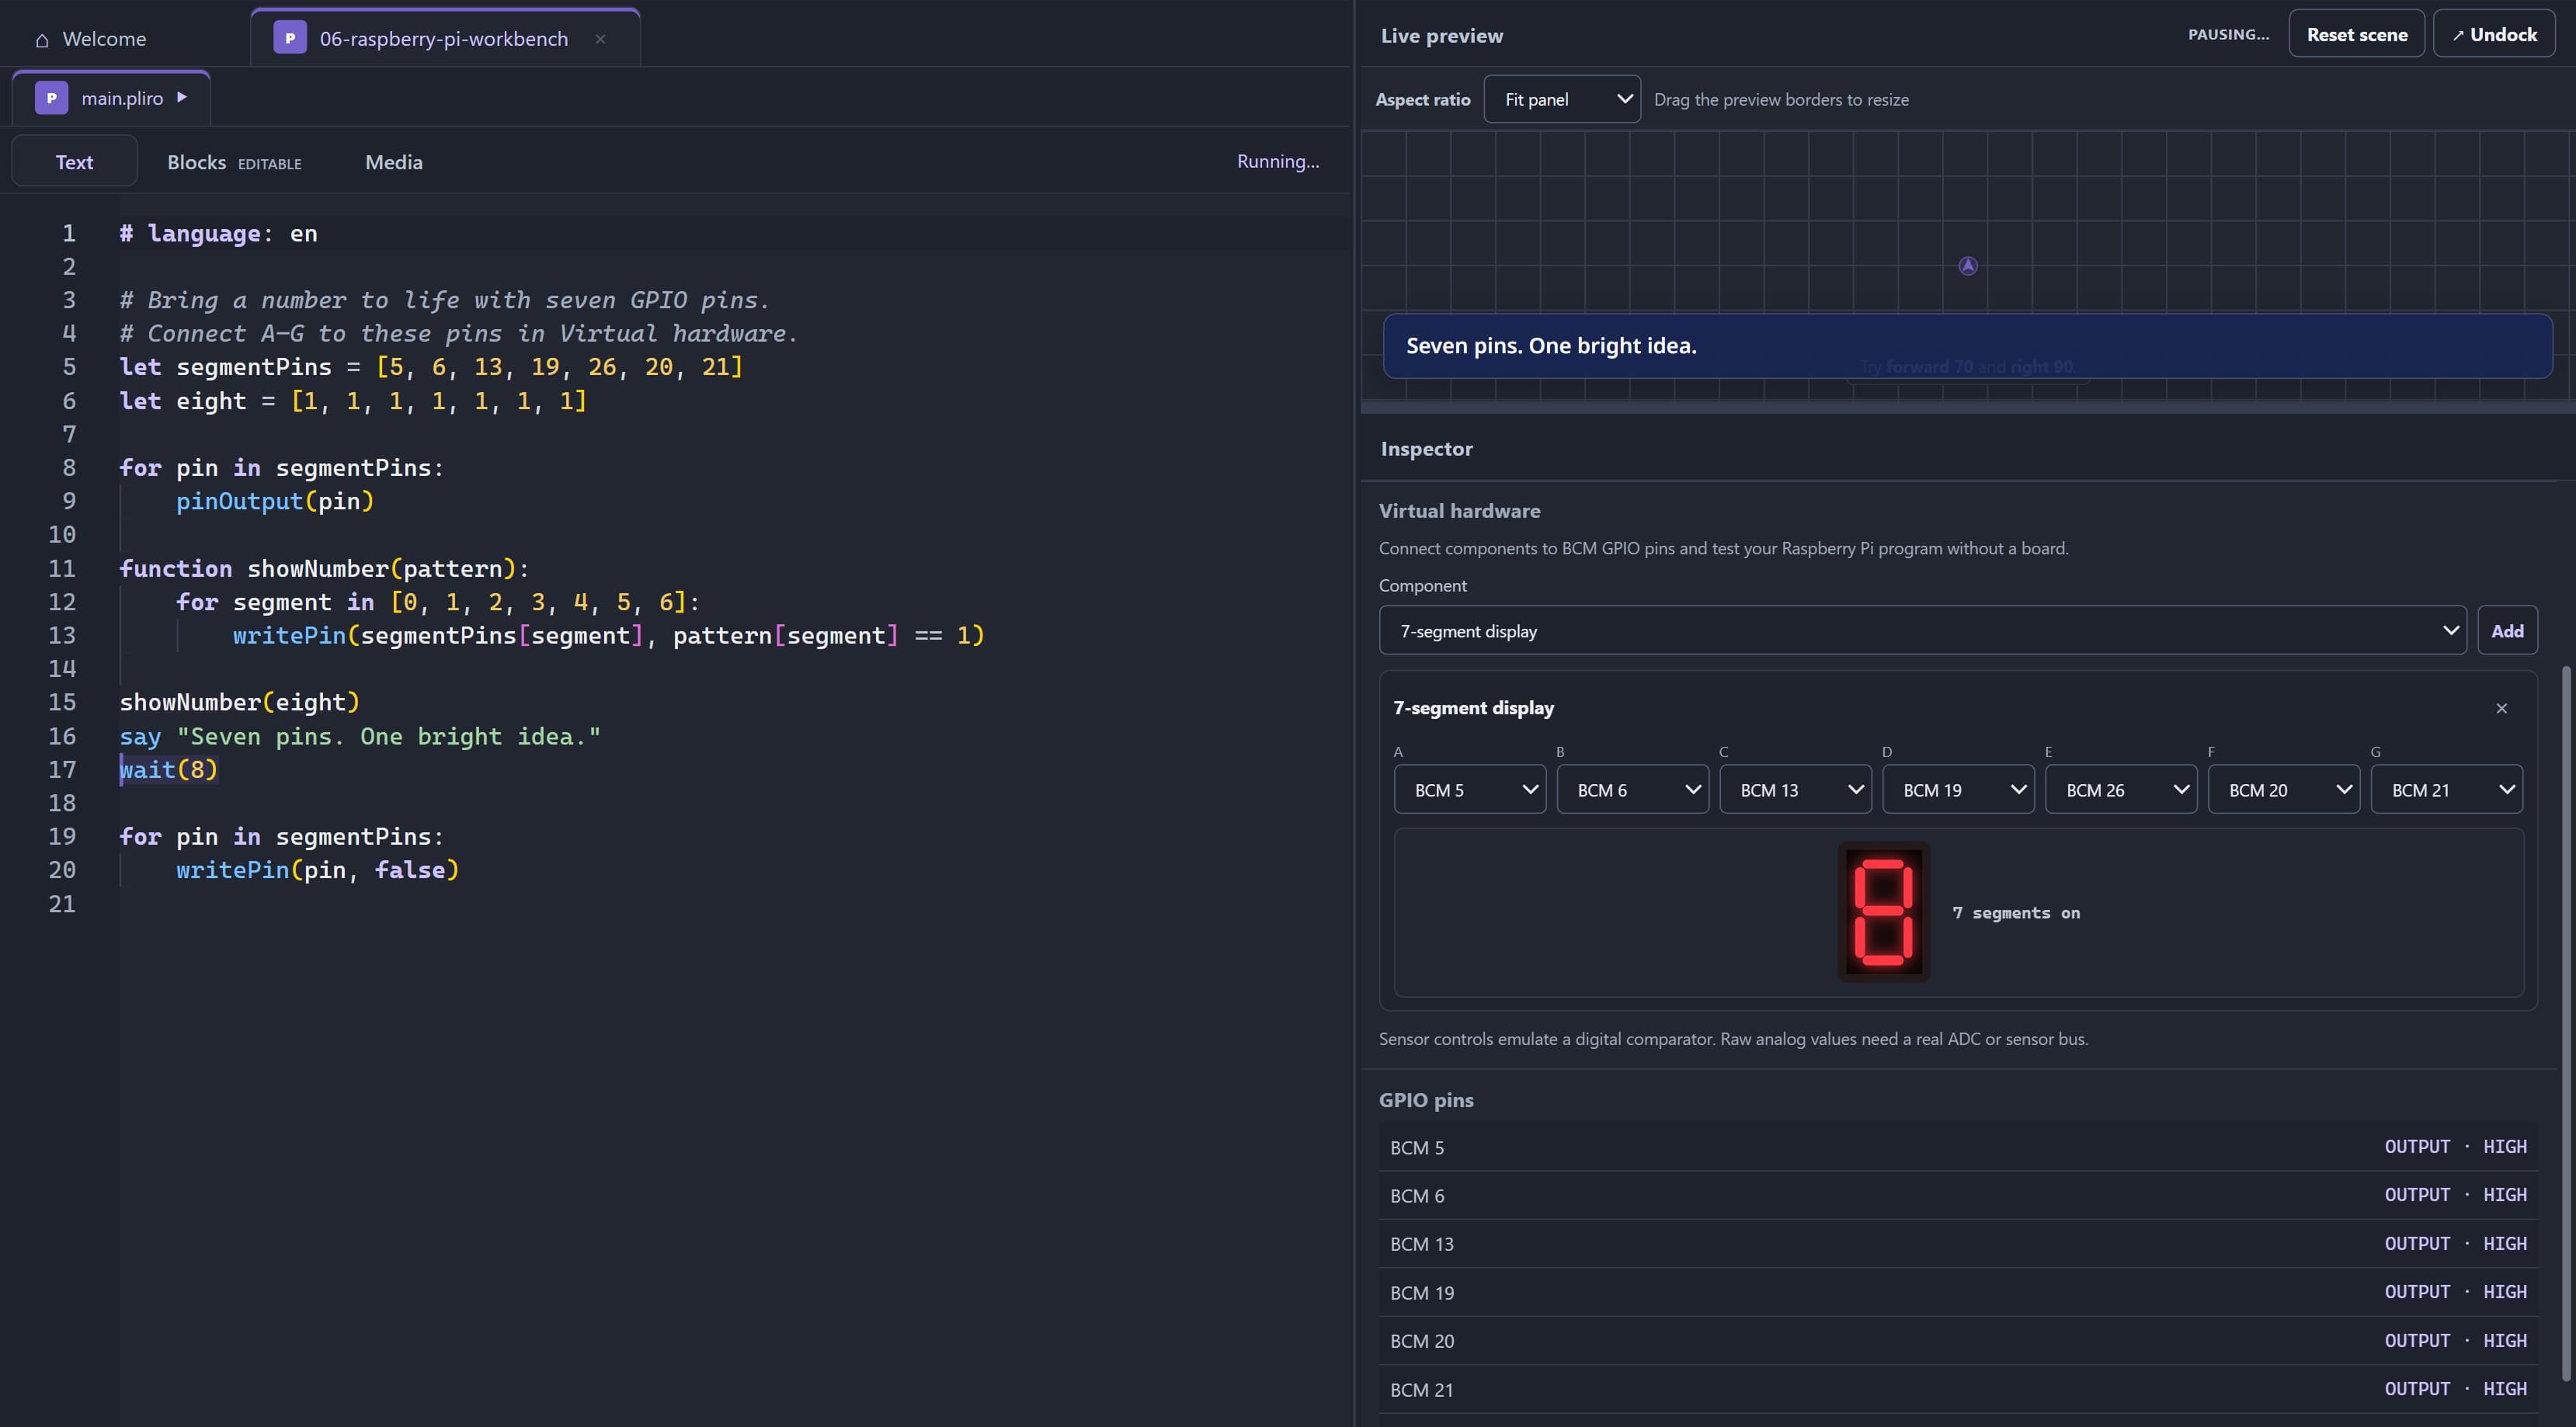2576x1427 pixels.
Task: Open segment G pin dropdown BCM 21
Action: pos(2447,790)
